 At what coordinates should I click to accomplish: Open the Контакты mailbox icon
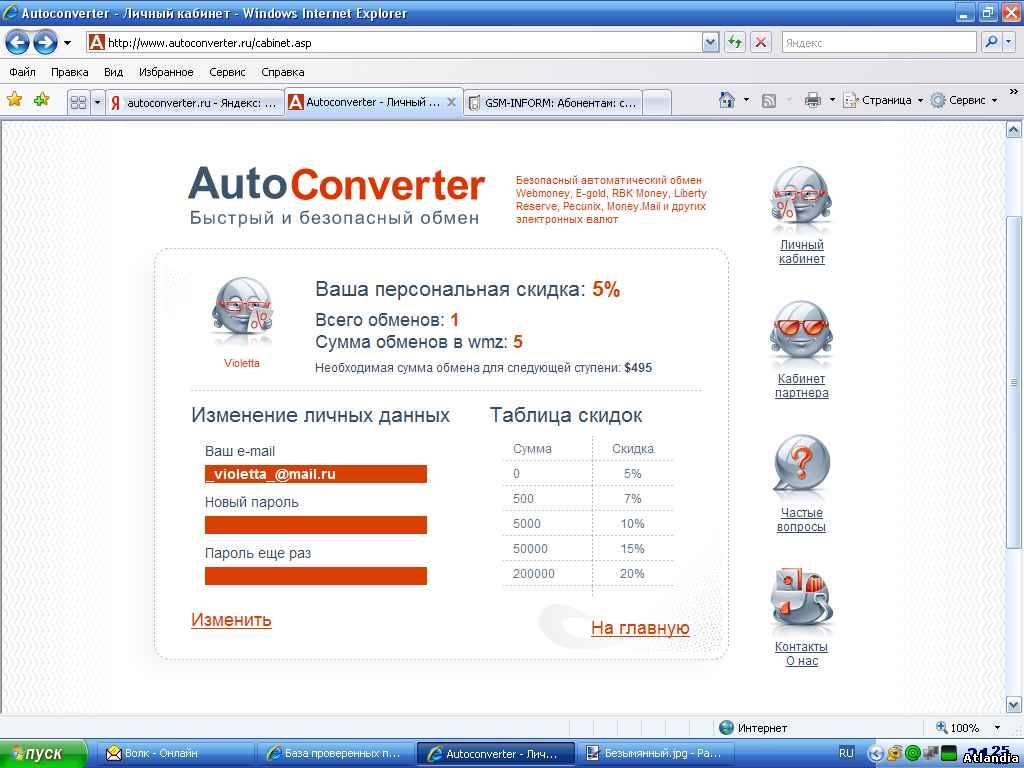click(801, 600)
